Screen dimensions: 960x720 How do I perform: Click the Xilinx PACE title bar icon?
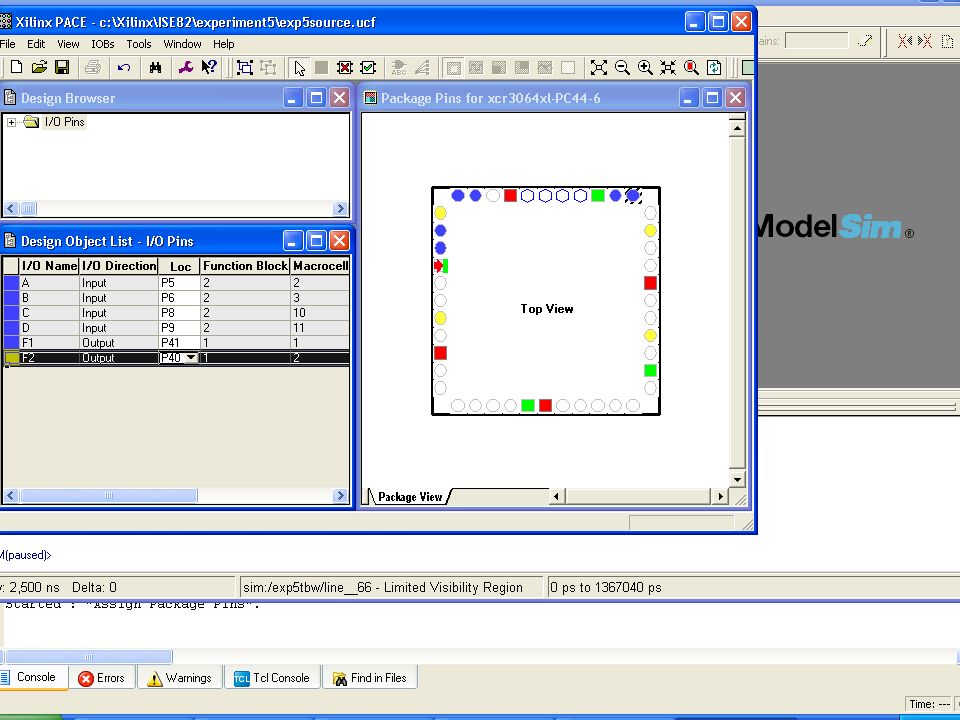click(x=6, y=22)
